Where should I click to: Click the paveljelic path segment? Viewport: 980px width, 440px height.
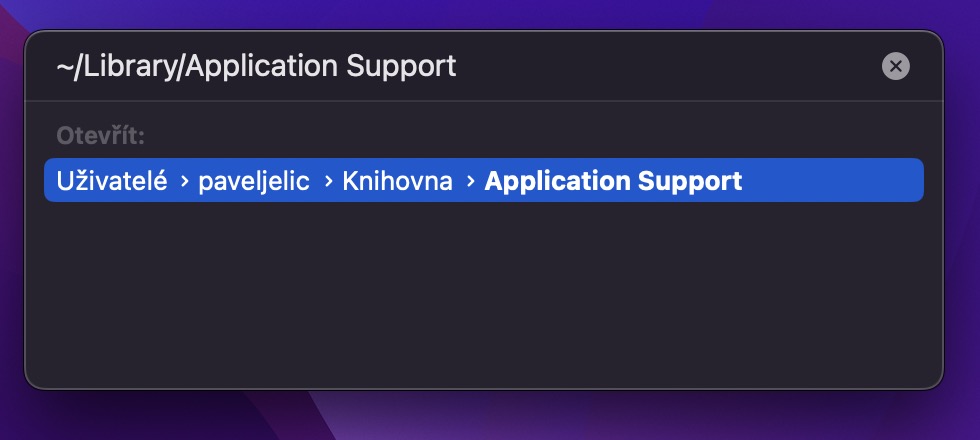(x=255, y=181)
